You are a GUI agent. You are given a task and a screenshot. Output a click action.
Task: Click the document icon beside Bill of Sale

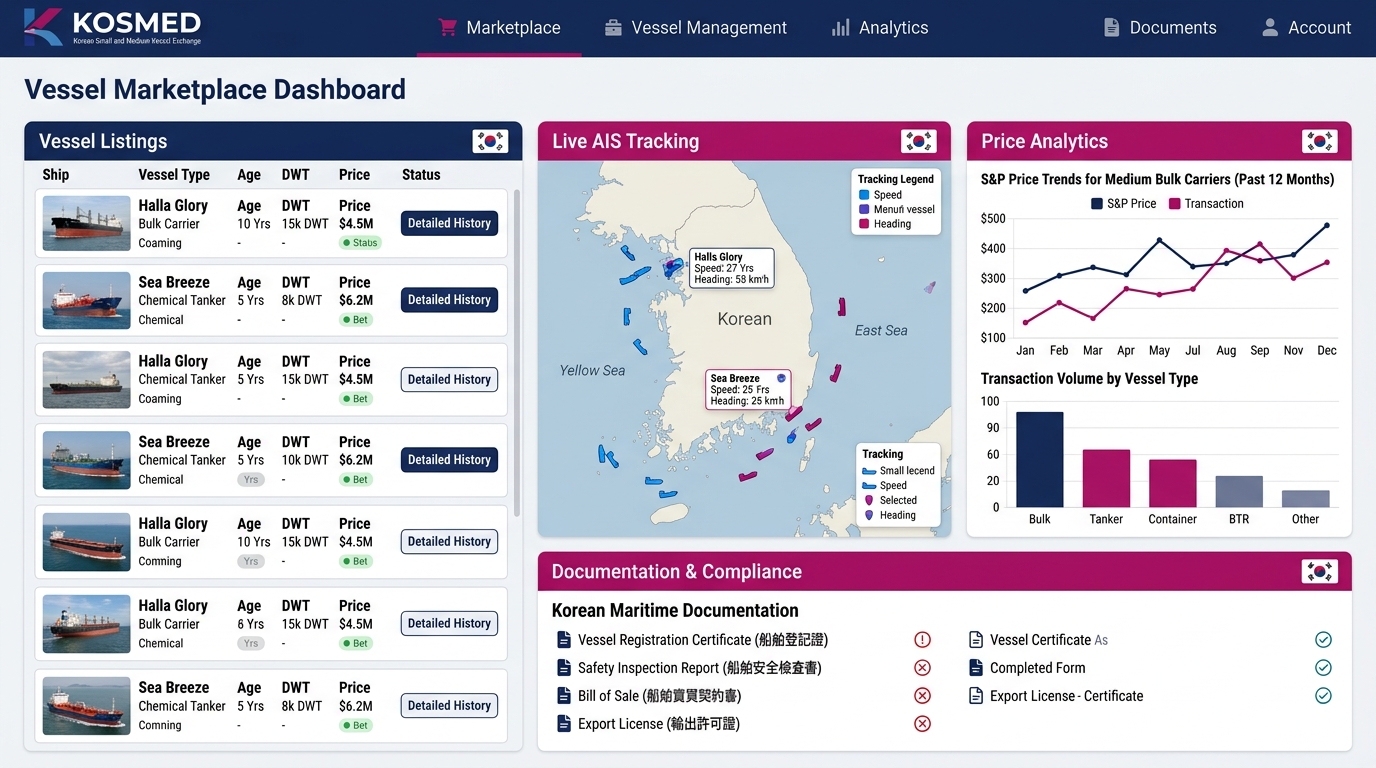[563, 696]
